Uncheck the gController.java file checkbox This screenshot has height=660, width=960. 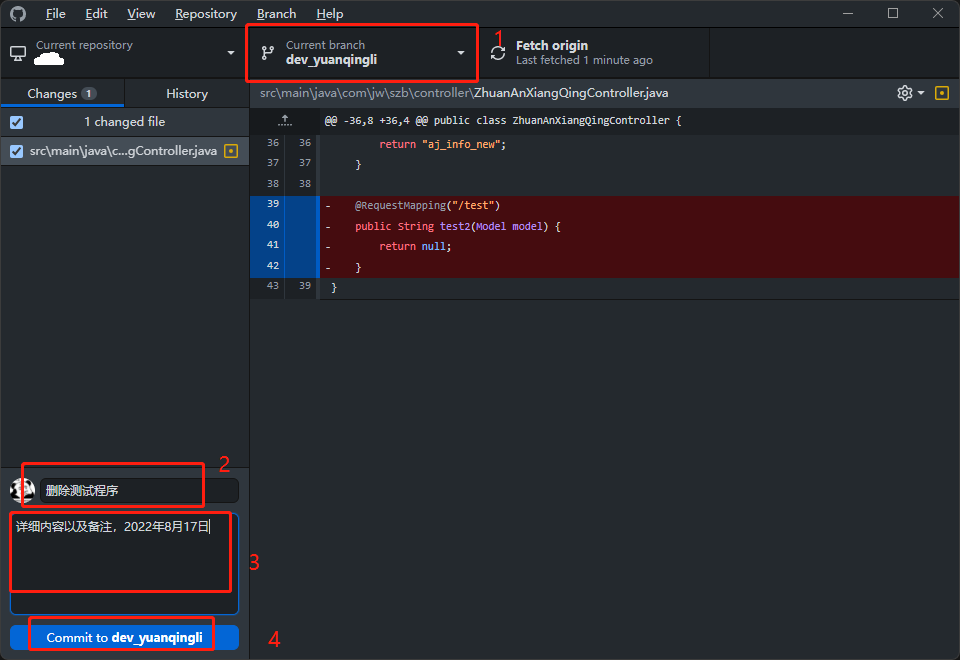[17, 151]
